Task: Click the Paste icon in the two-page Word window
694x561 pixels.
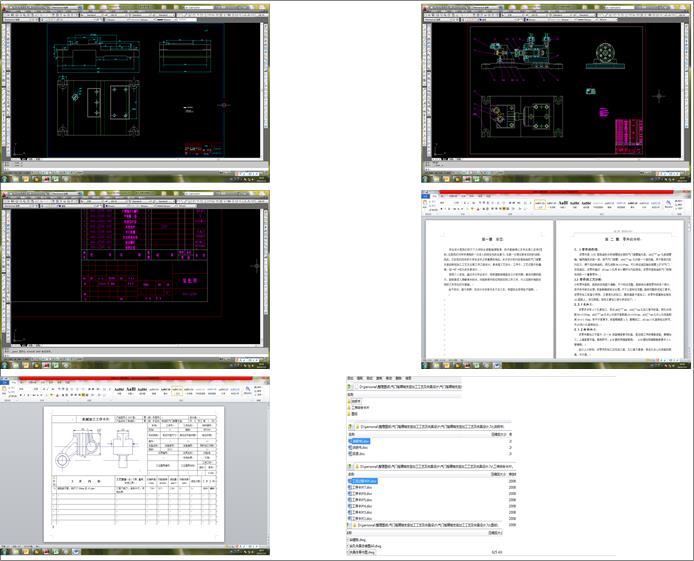Action: 425,204
